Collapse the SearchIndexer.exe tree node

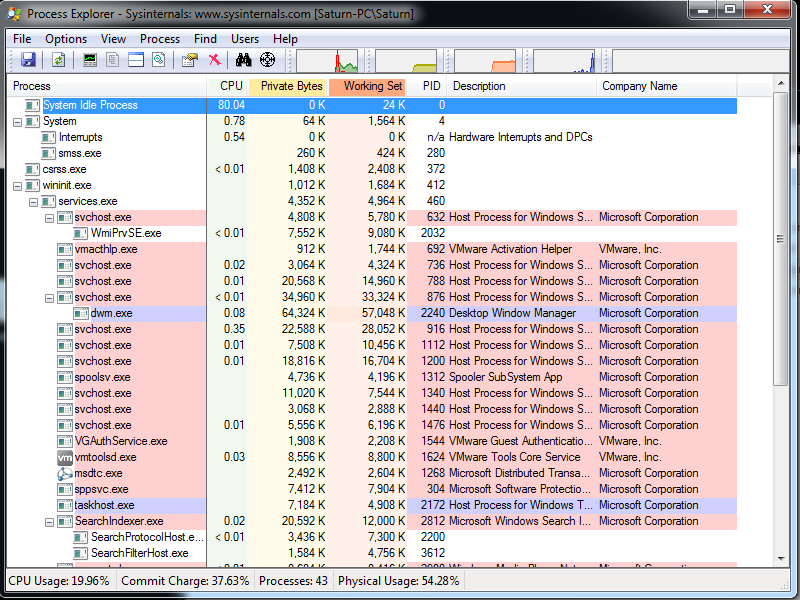49,522
